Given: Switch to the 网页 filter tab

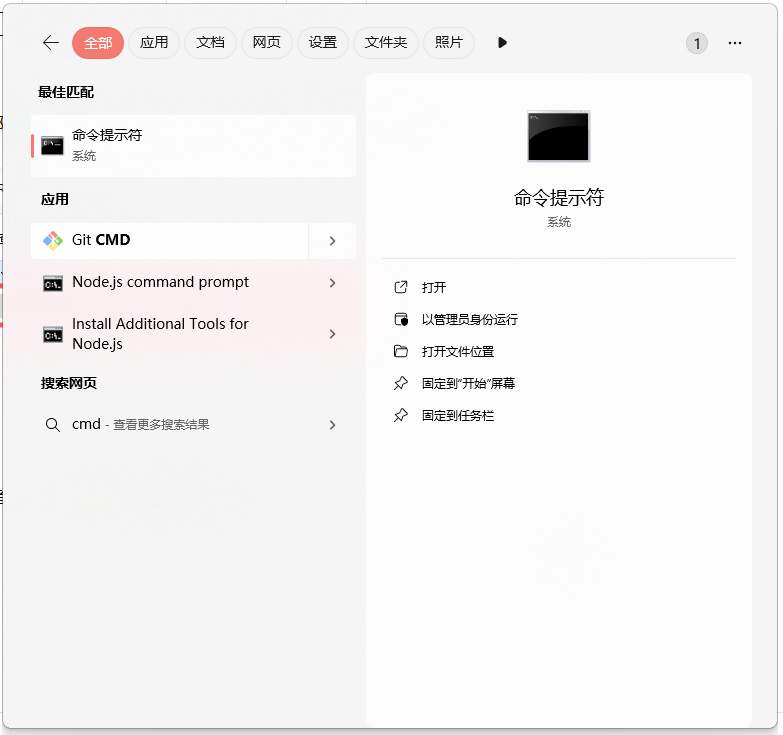Looking at the screenshot, I should [267, 43].
